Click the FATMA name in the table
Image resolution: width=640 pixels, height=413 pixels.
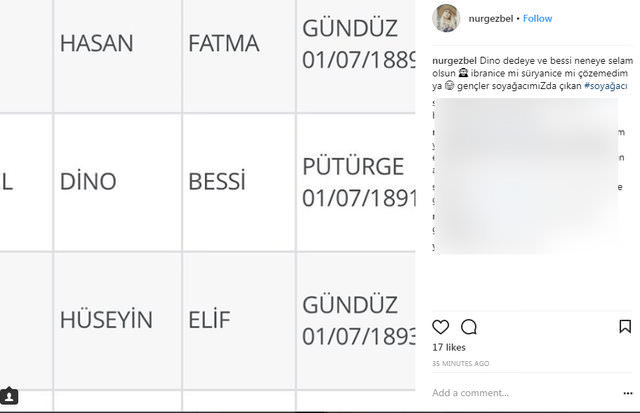[x=224, y=43]
